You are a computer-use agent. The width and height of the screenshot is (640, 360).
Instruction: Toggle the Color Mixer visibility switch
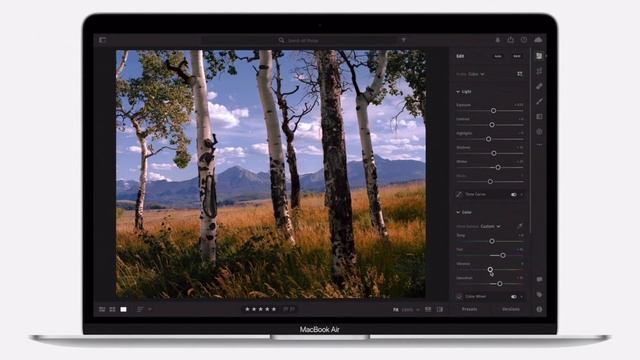tap(513, 297)
